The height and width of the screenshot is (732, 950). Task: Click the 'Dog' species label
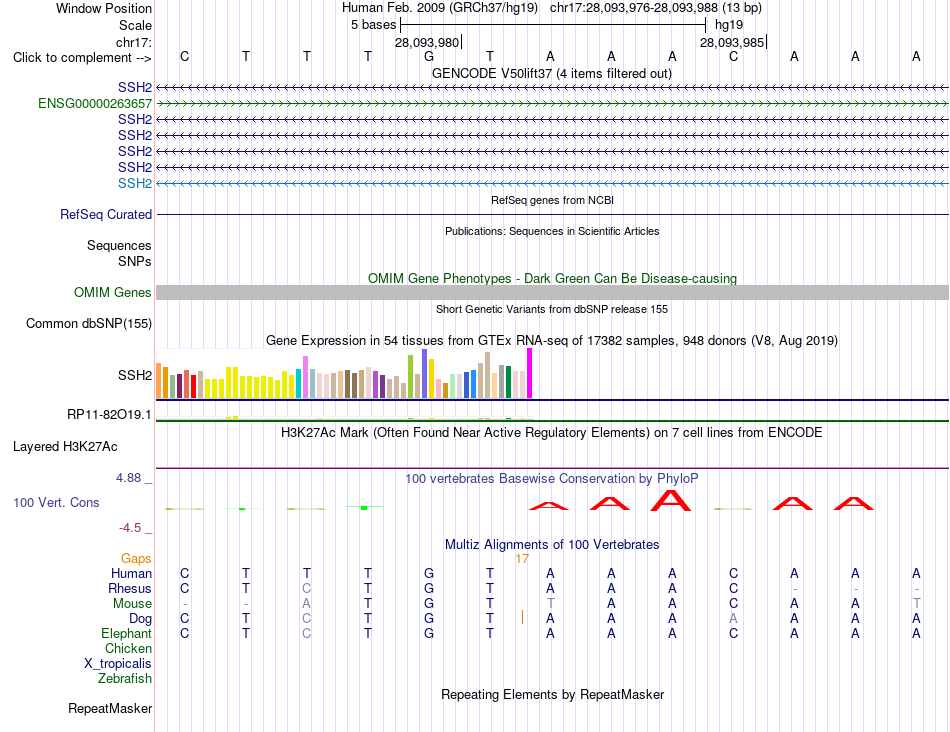[x=141, y=619]
